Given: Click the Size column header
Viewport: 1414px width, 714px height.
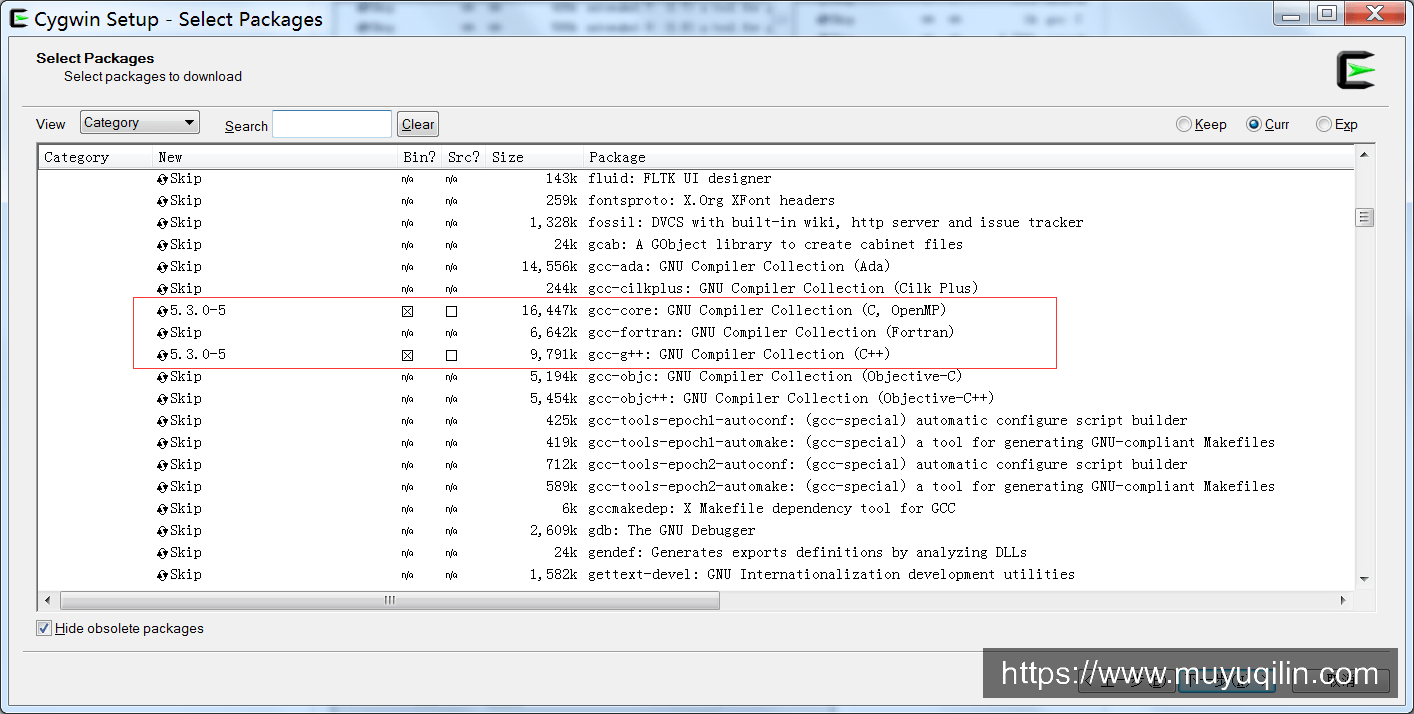Looking at the screenshot, I should (x=535, y=157).
